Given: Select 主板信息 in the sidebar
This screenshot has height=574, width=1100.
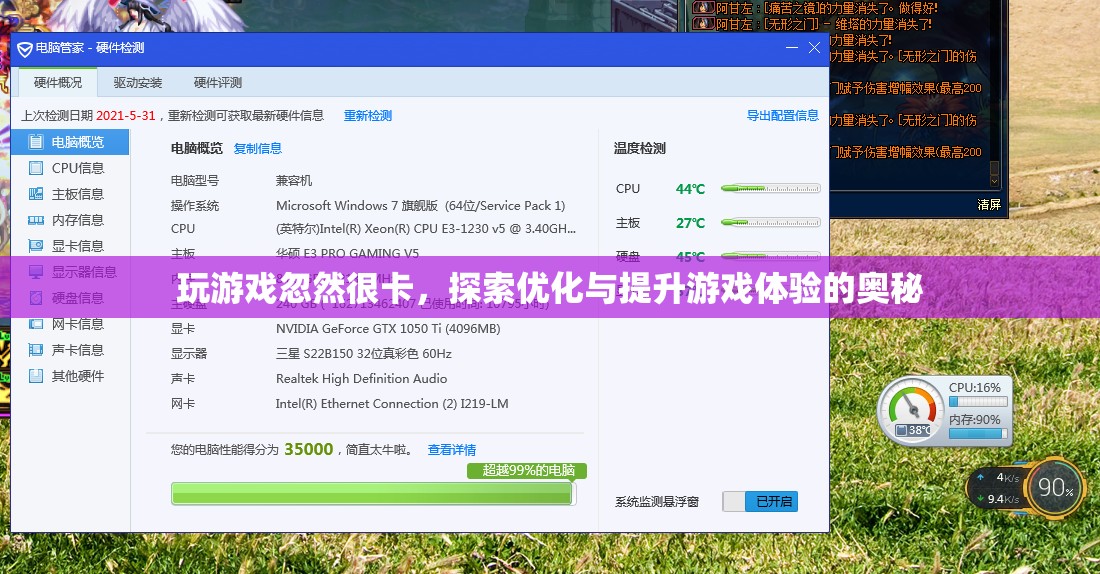Looking at the screenshot, I should tap(70, 194).
